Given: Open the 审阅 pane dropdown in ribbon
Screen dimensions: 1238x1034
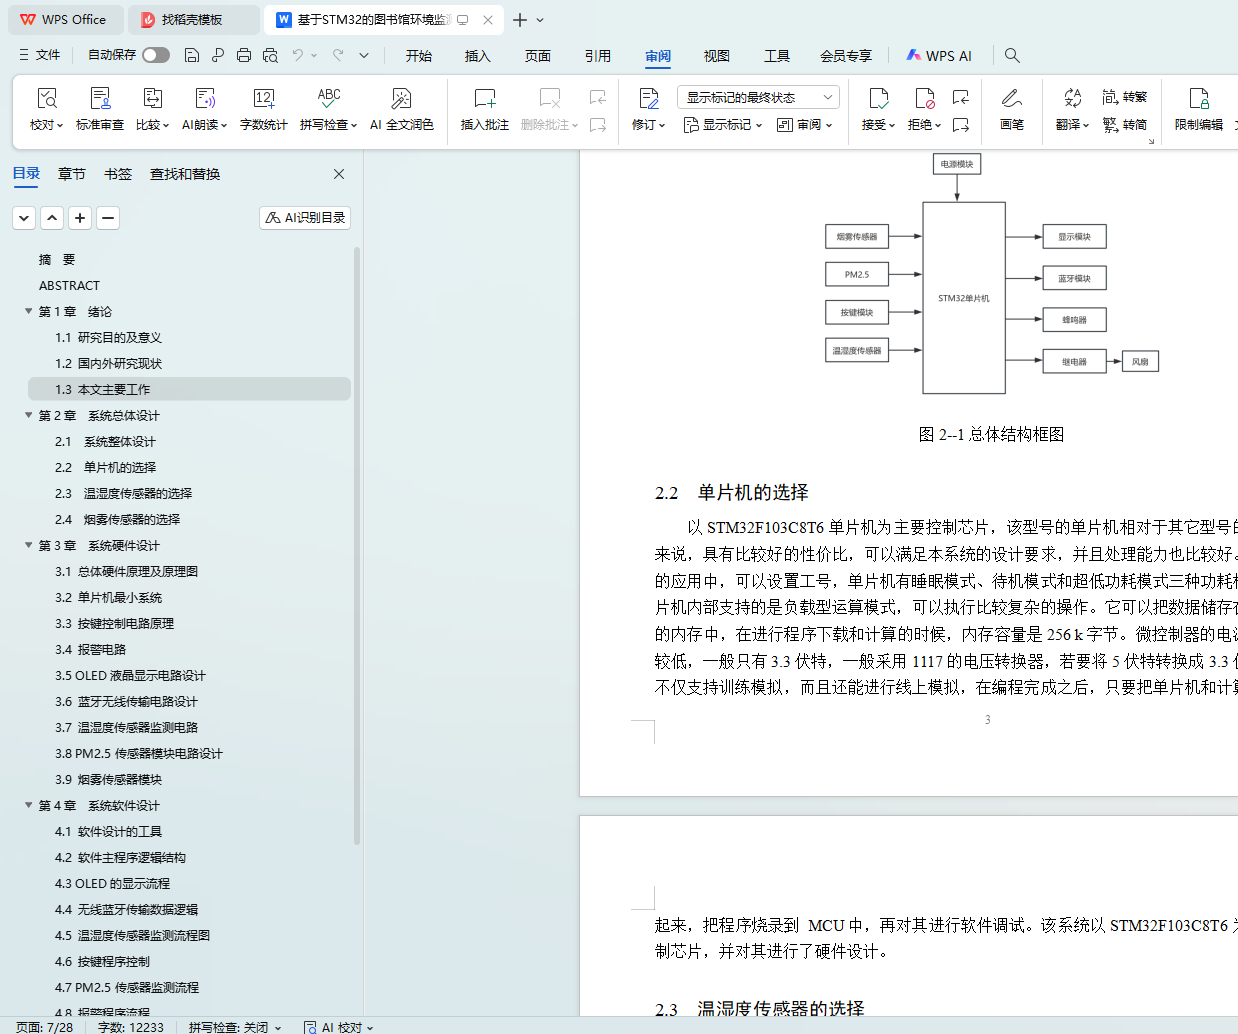Looking at the screenshot, I should tap(804, 125).
